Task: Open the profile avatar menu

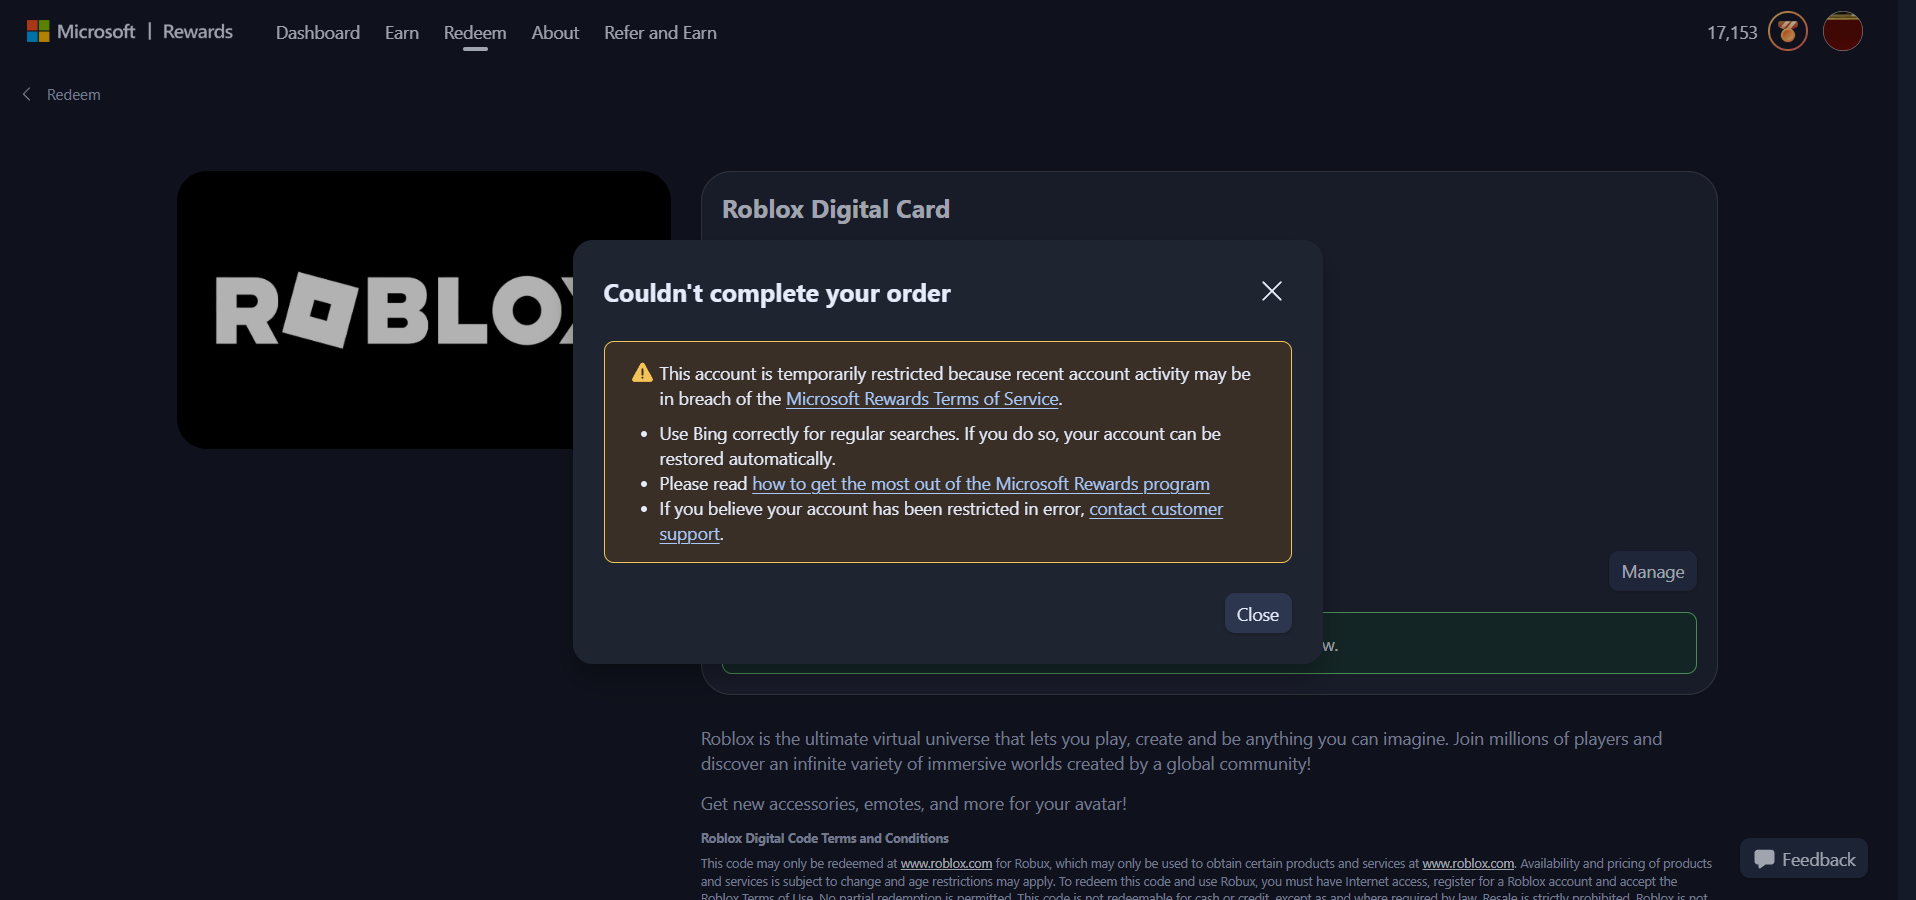Action: tap(1842, 32)
